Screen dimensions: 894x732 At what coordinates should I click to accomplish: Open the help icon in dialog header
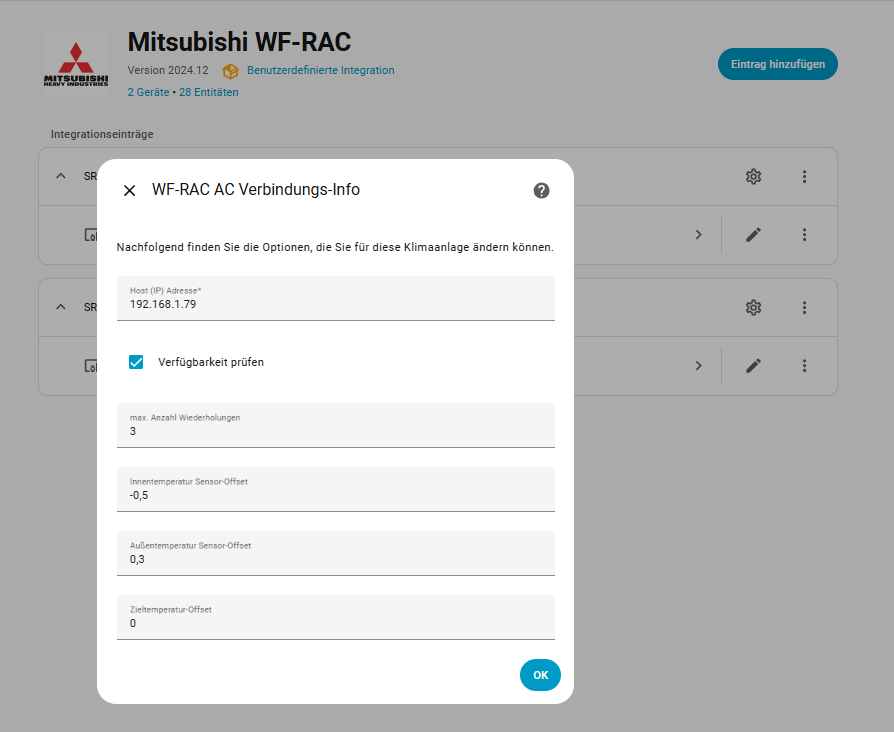tap(541, 190)
